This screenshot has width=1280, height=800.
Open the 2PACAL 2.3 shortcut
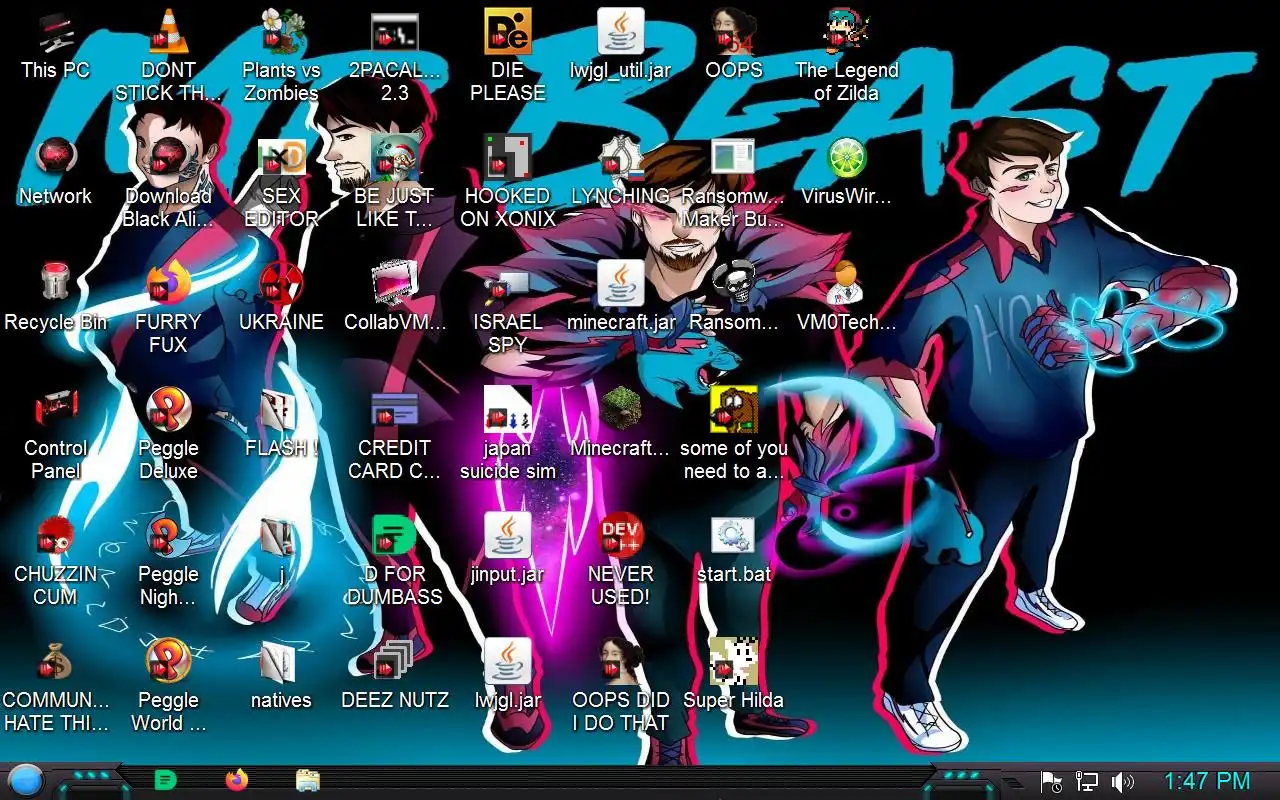(395, 33)
